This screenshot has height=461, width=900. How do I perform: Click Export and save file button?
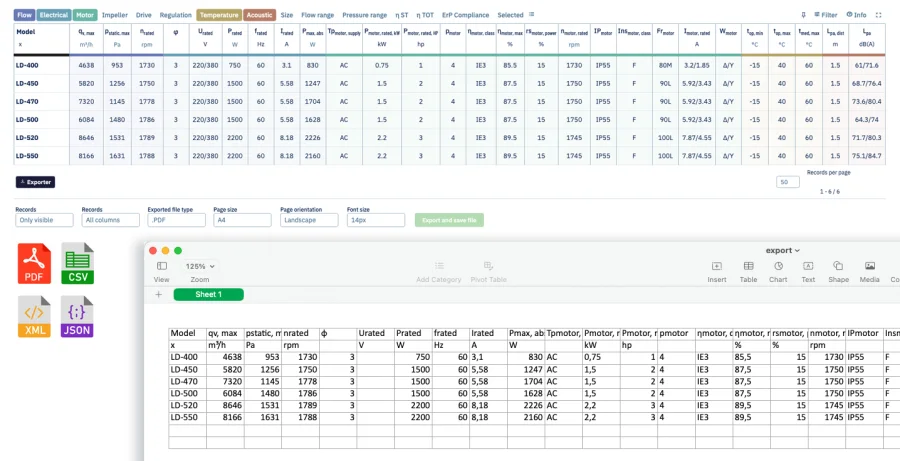(449, 220)
